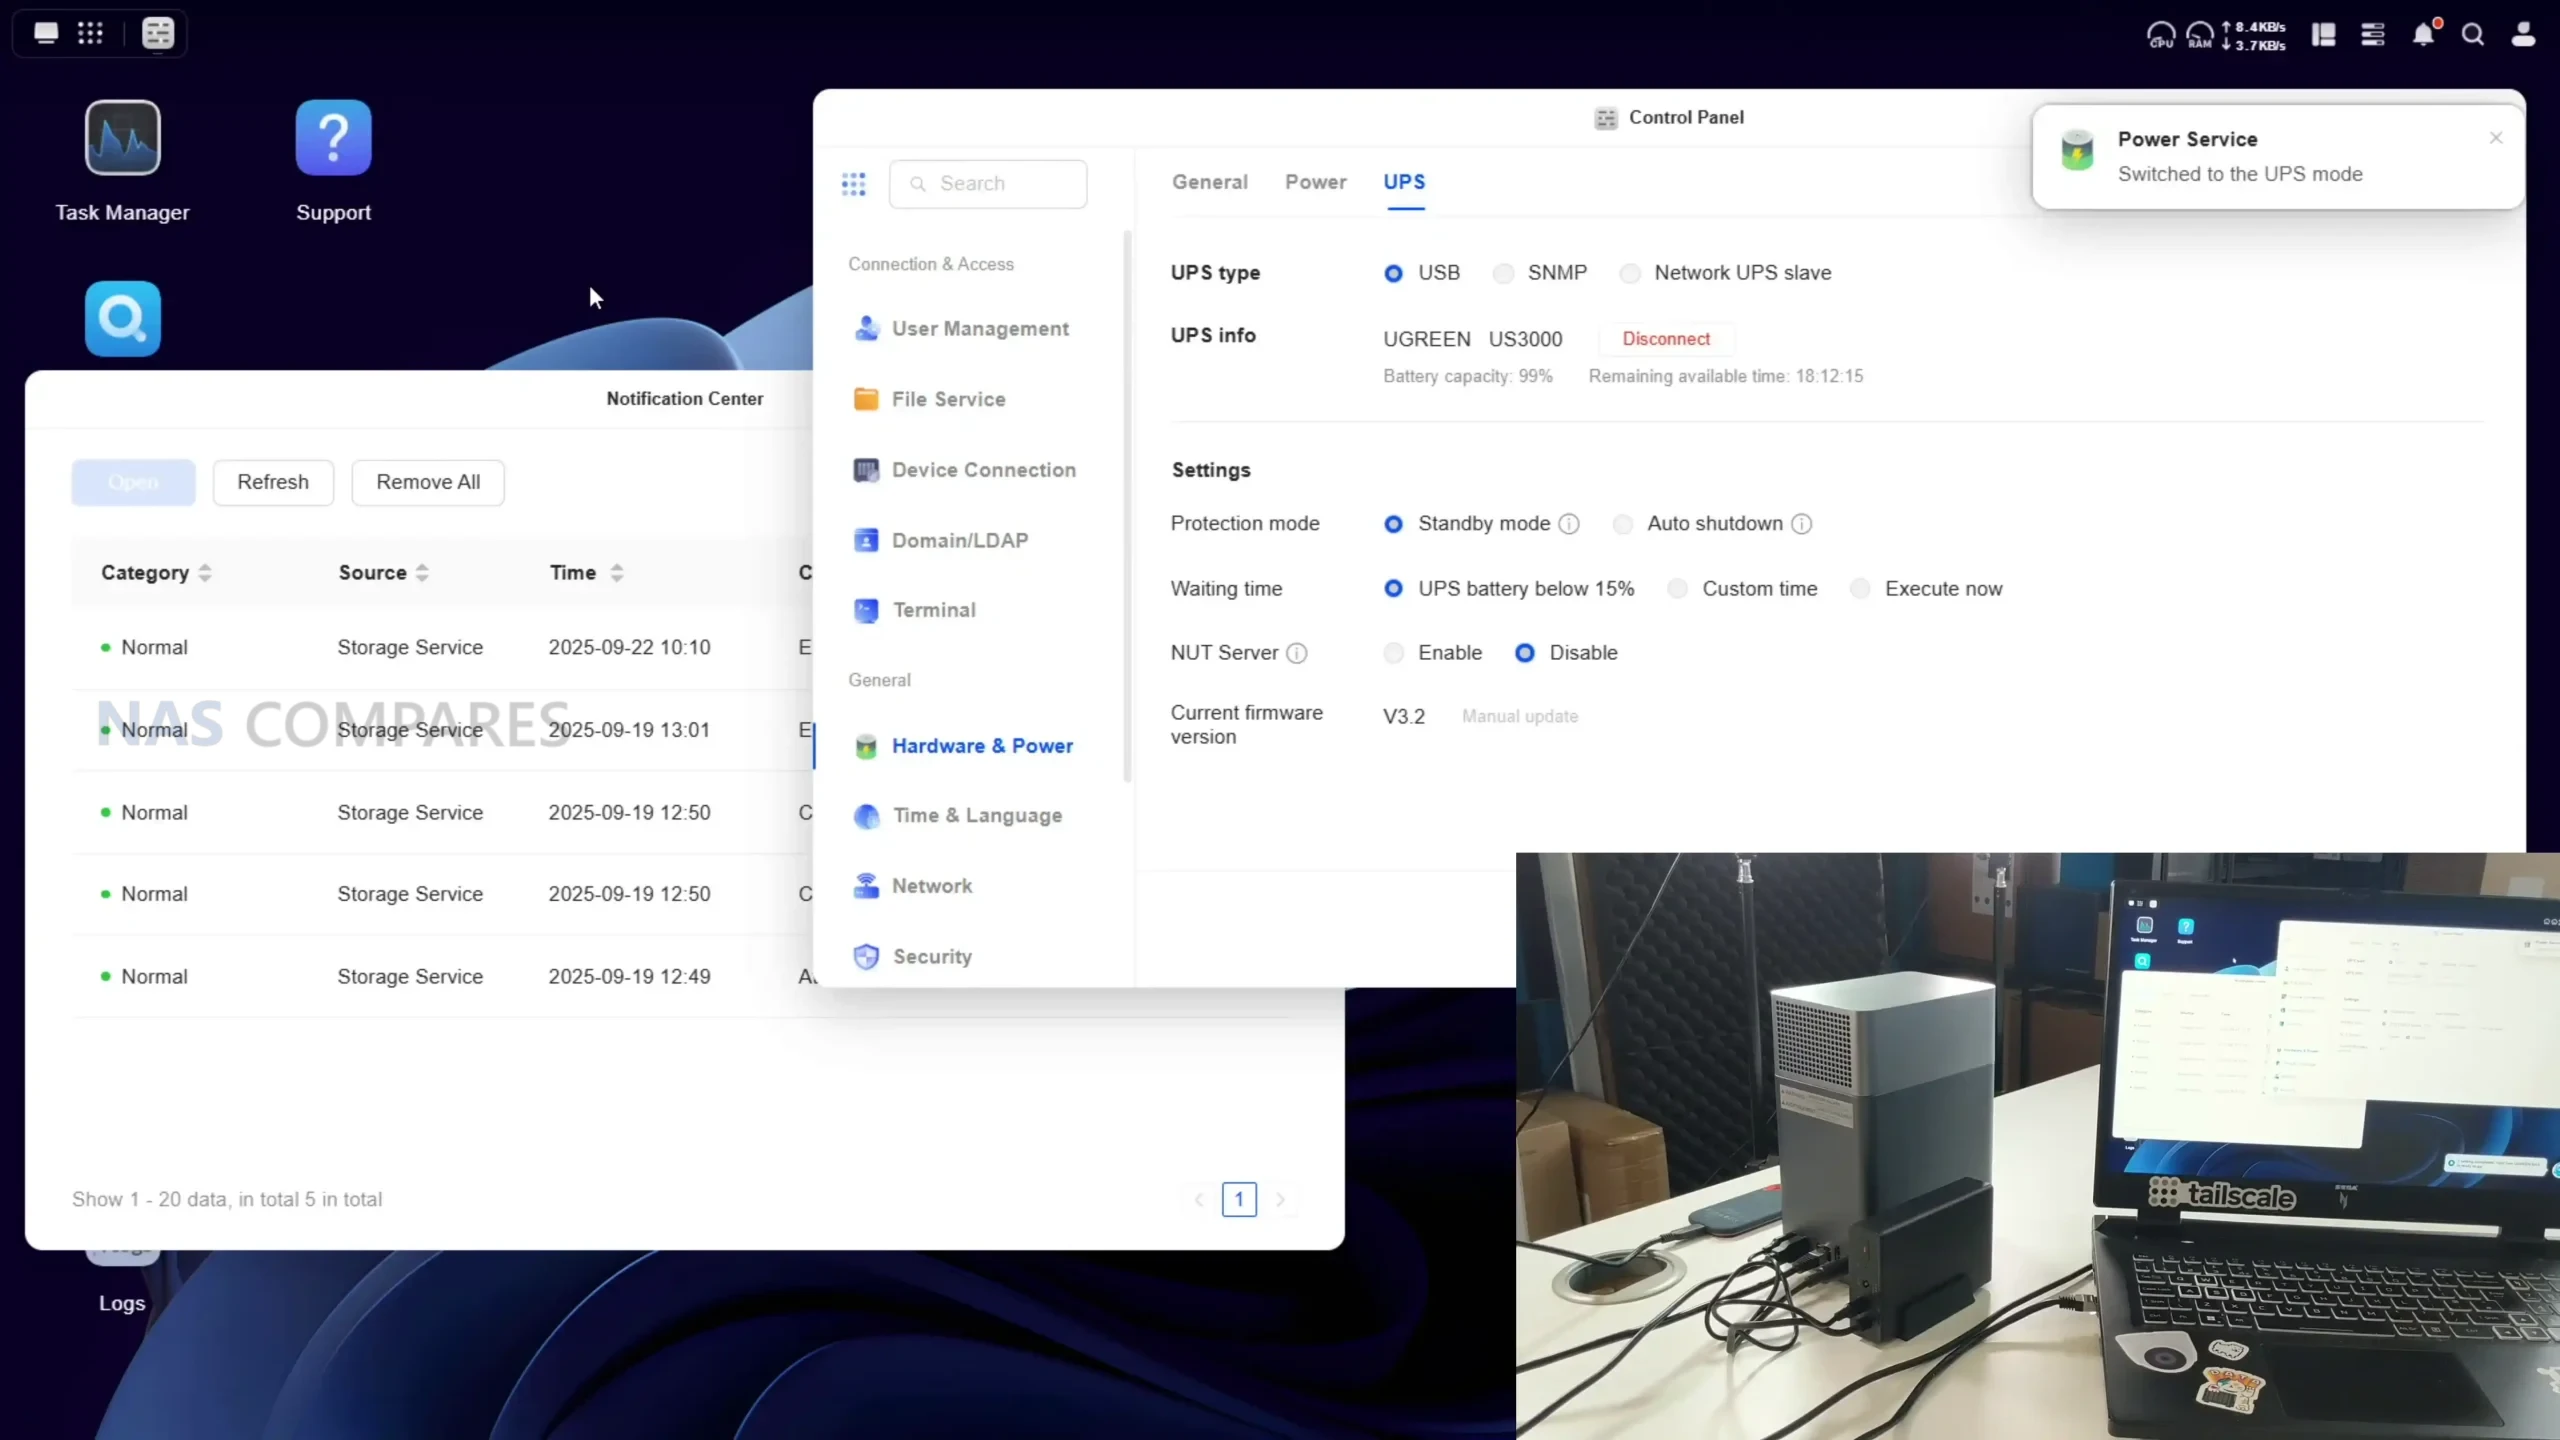Viewport: 2560px width, 1440px height.
Task: Click Auto shutdown info icon
Action: tap(1801, 524)
